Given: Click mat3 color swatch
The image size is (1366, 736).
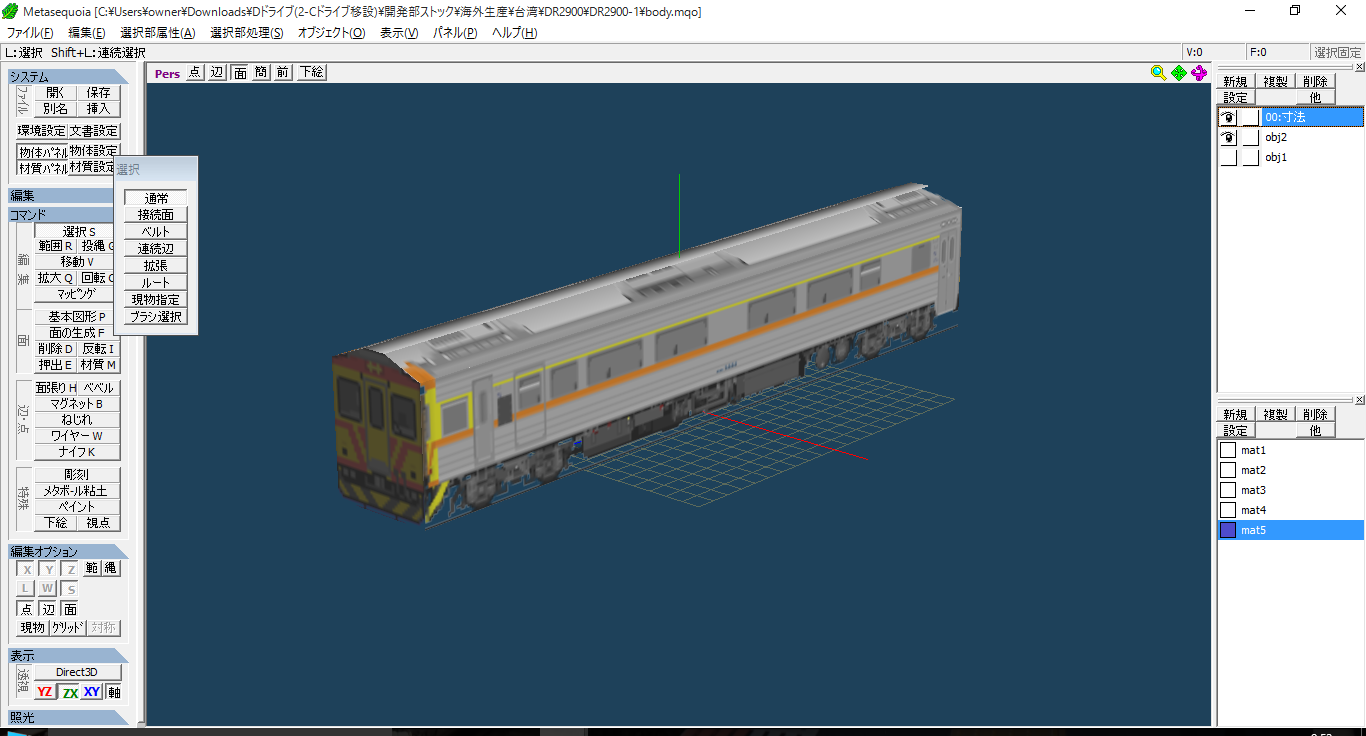Looking at the screenshot, I should [1228, 490].
